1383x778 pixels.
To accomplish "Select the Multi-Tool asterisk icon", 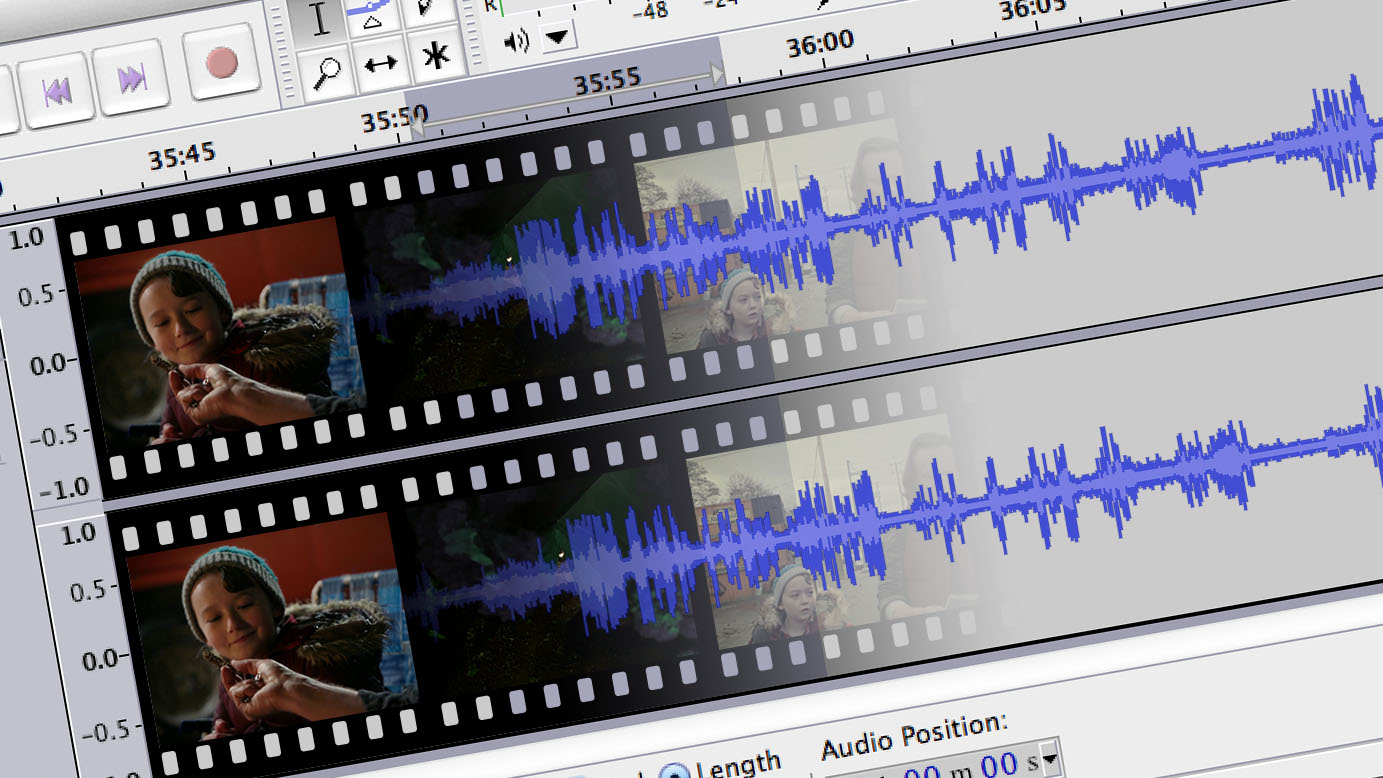I will click(435, 56).
